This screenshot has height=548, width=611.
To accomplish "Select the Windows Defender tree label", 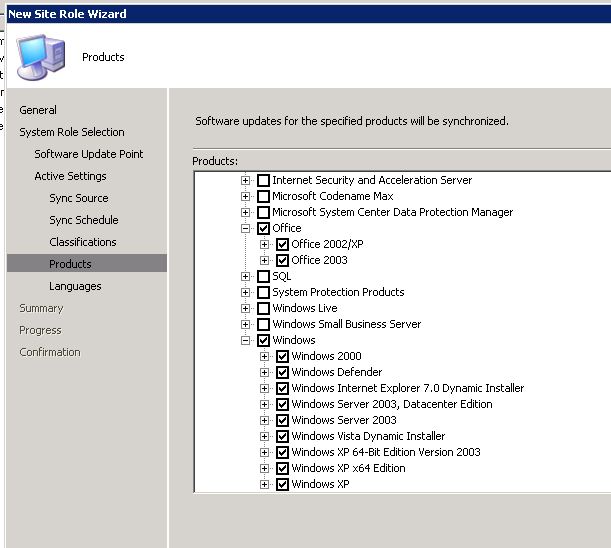I will [x=337, y=372].
